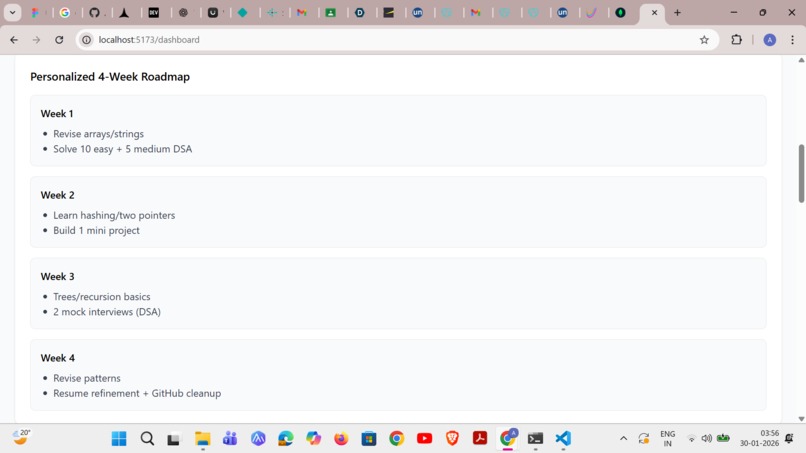This screenshot has height=453, width=806.
Task: Open the ENG IN language switcher
Action: [x=668, y=439]
